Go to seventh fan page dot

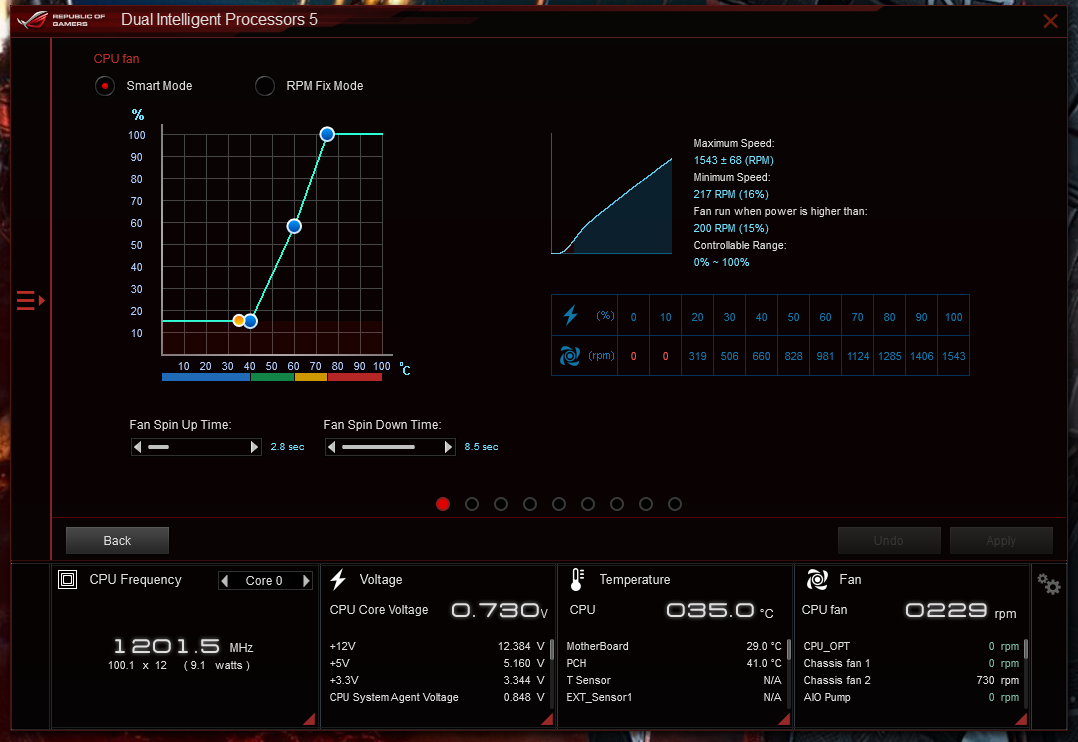coord(617,504)
